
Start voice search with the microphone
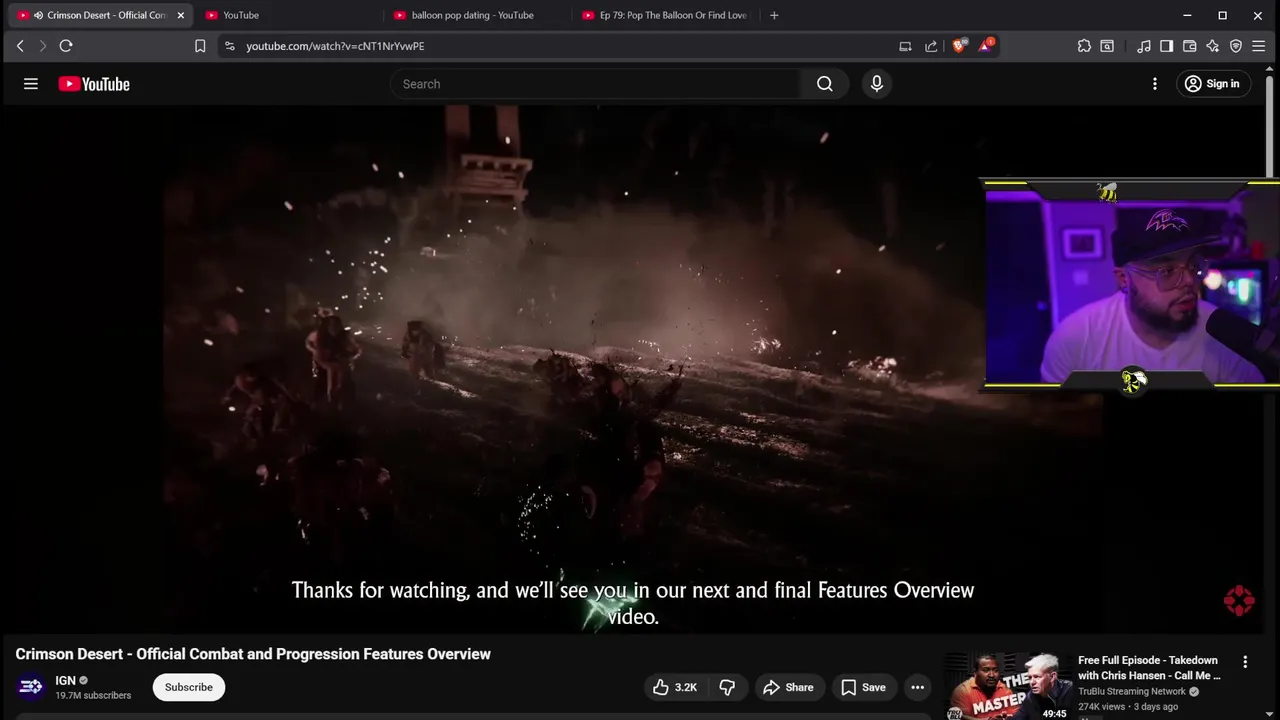point(877,84)
